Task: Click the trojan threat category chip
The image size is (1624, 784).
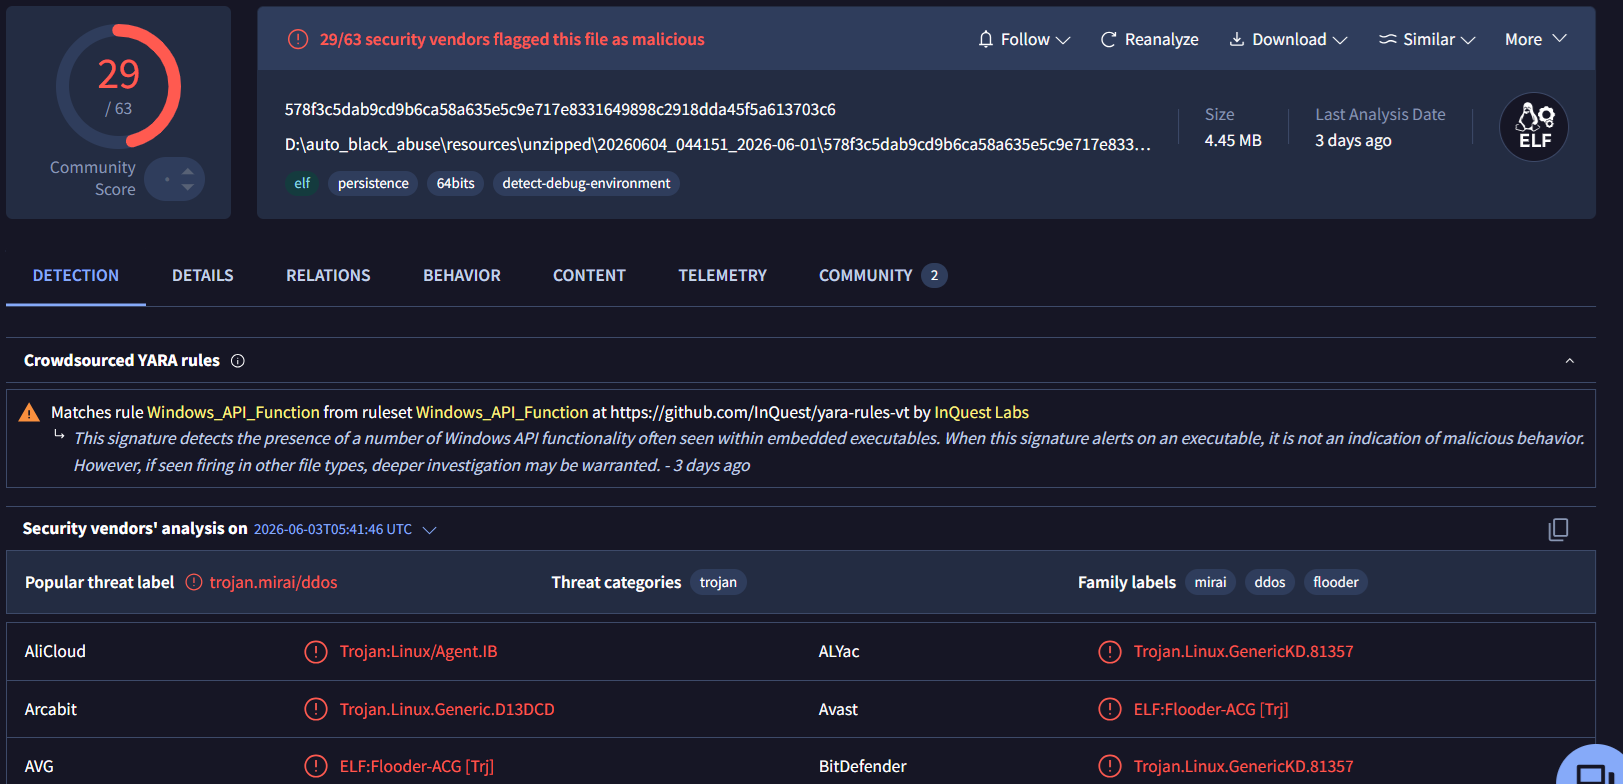Action: point(718,582)
